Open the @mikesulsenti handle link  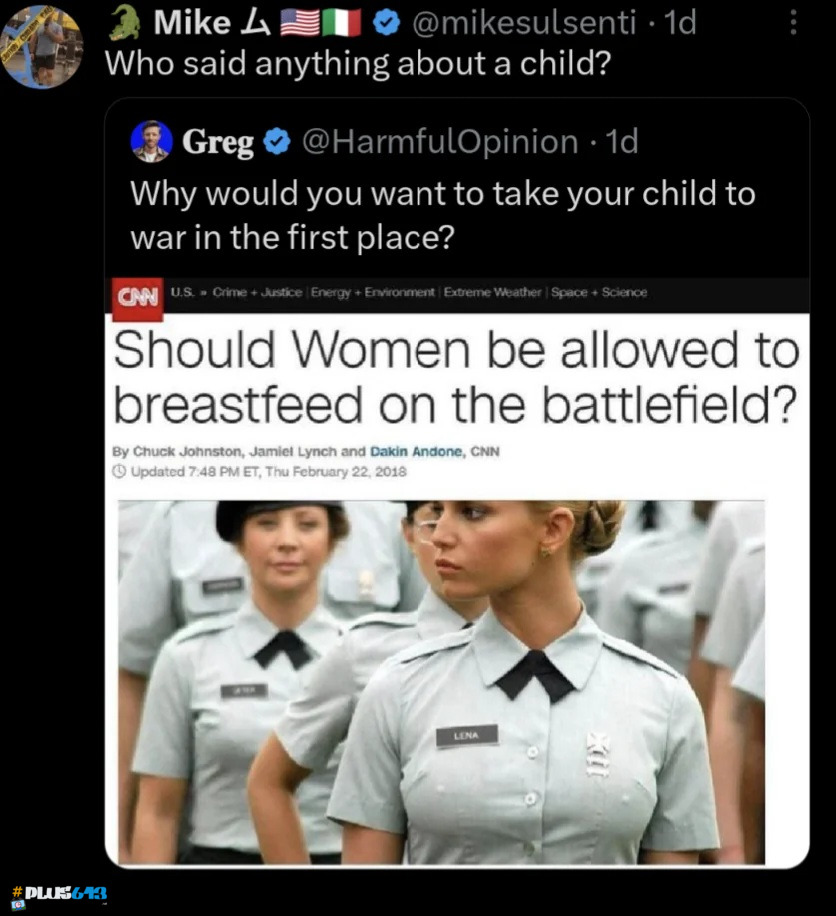click(x=523, y=23)
